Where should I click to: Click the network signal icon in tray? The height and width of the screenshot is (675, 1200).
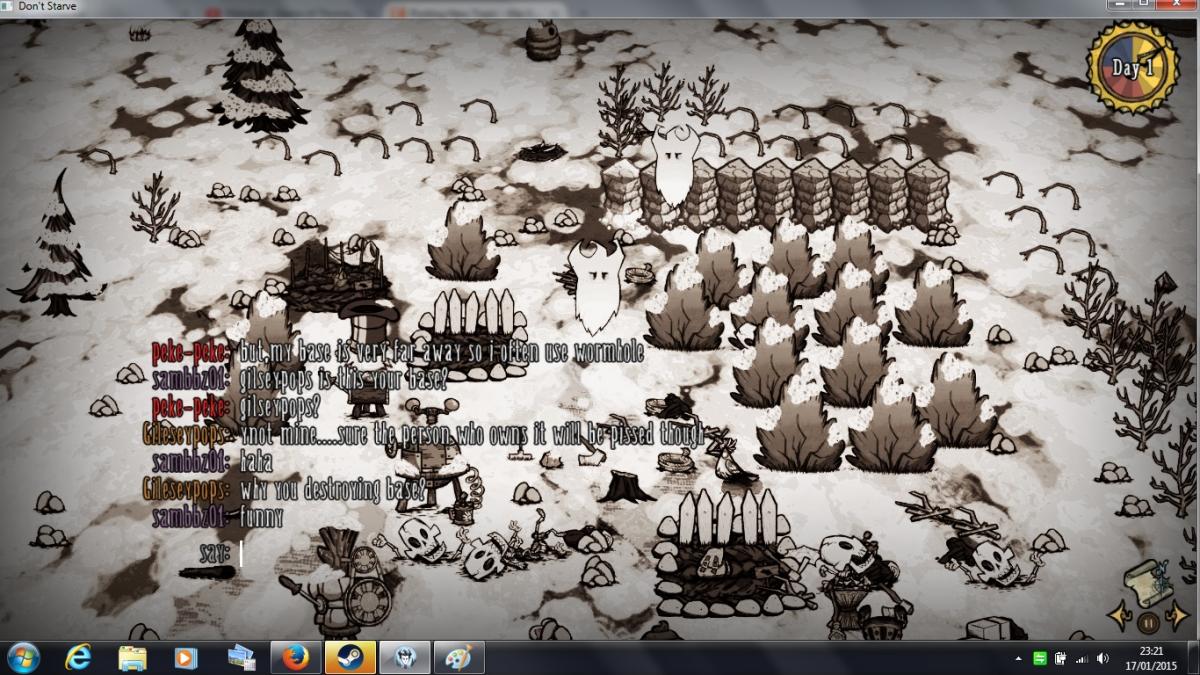point(1081,658)
